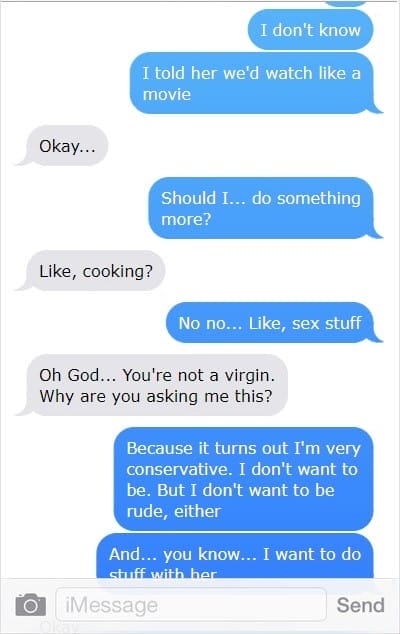Screen dimensions: 400x634
Task: Tap the "Because it turns out I'm very conservative" message
Action: coord(243,479)
